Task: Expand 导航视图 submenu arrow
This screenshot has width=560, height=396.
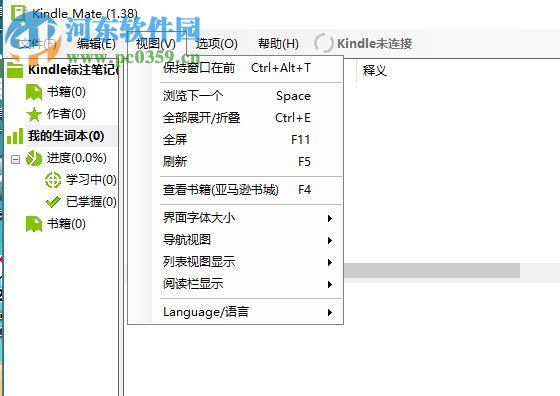Action: pos(330,240)
